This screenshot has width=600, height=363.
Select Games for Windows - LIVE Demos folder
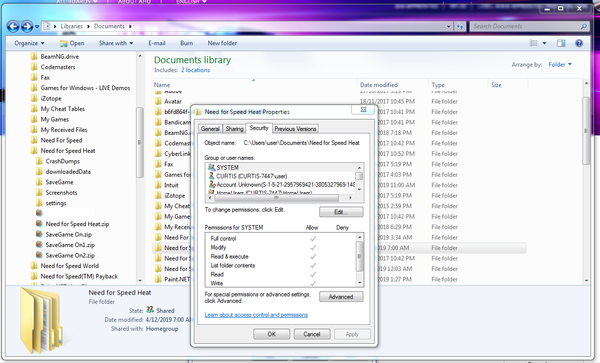pos(85,88)
